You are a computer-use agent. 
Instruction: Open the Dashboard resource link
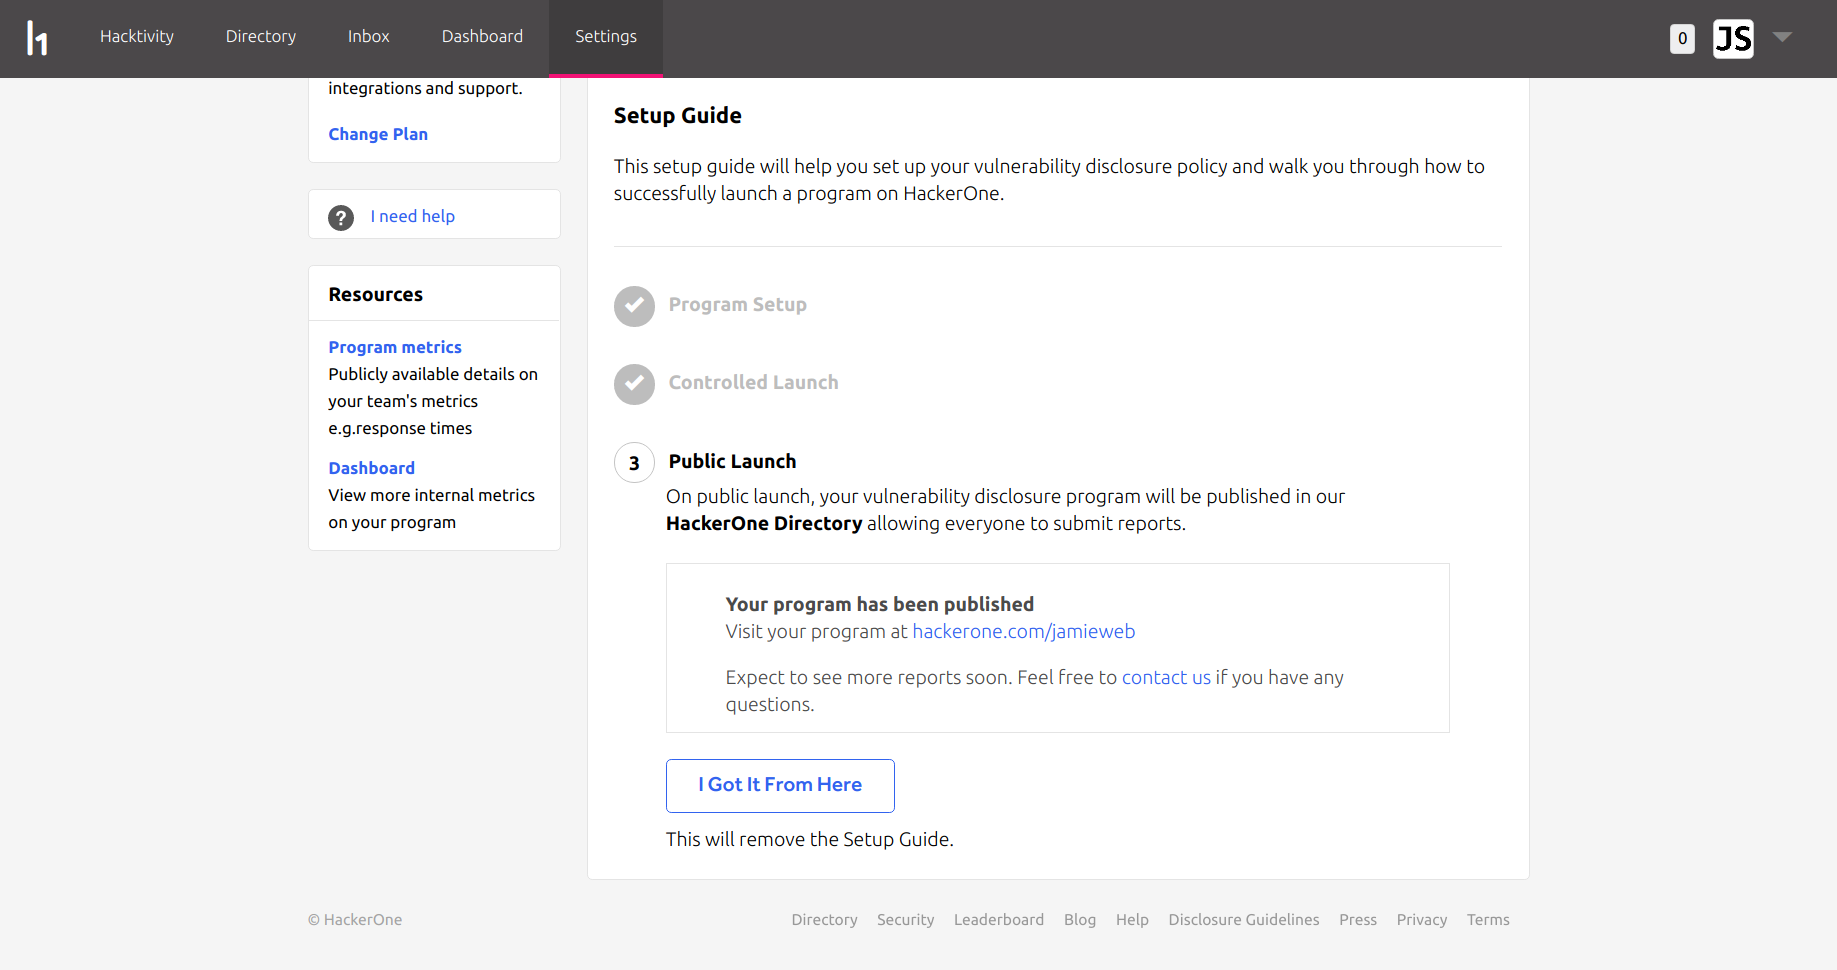(371, 468)
